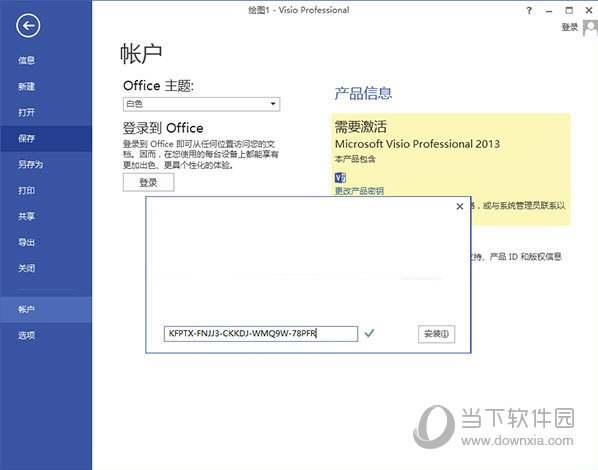This screenshot has height=470, width=598.
Task: Choose 打开 from the backstage menu
Action: click(26, 112)
